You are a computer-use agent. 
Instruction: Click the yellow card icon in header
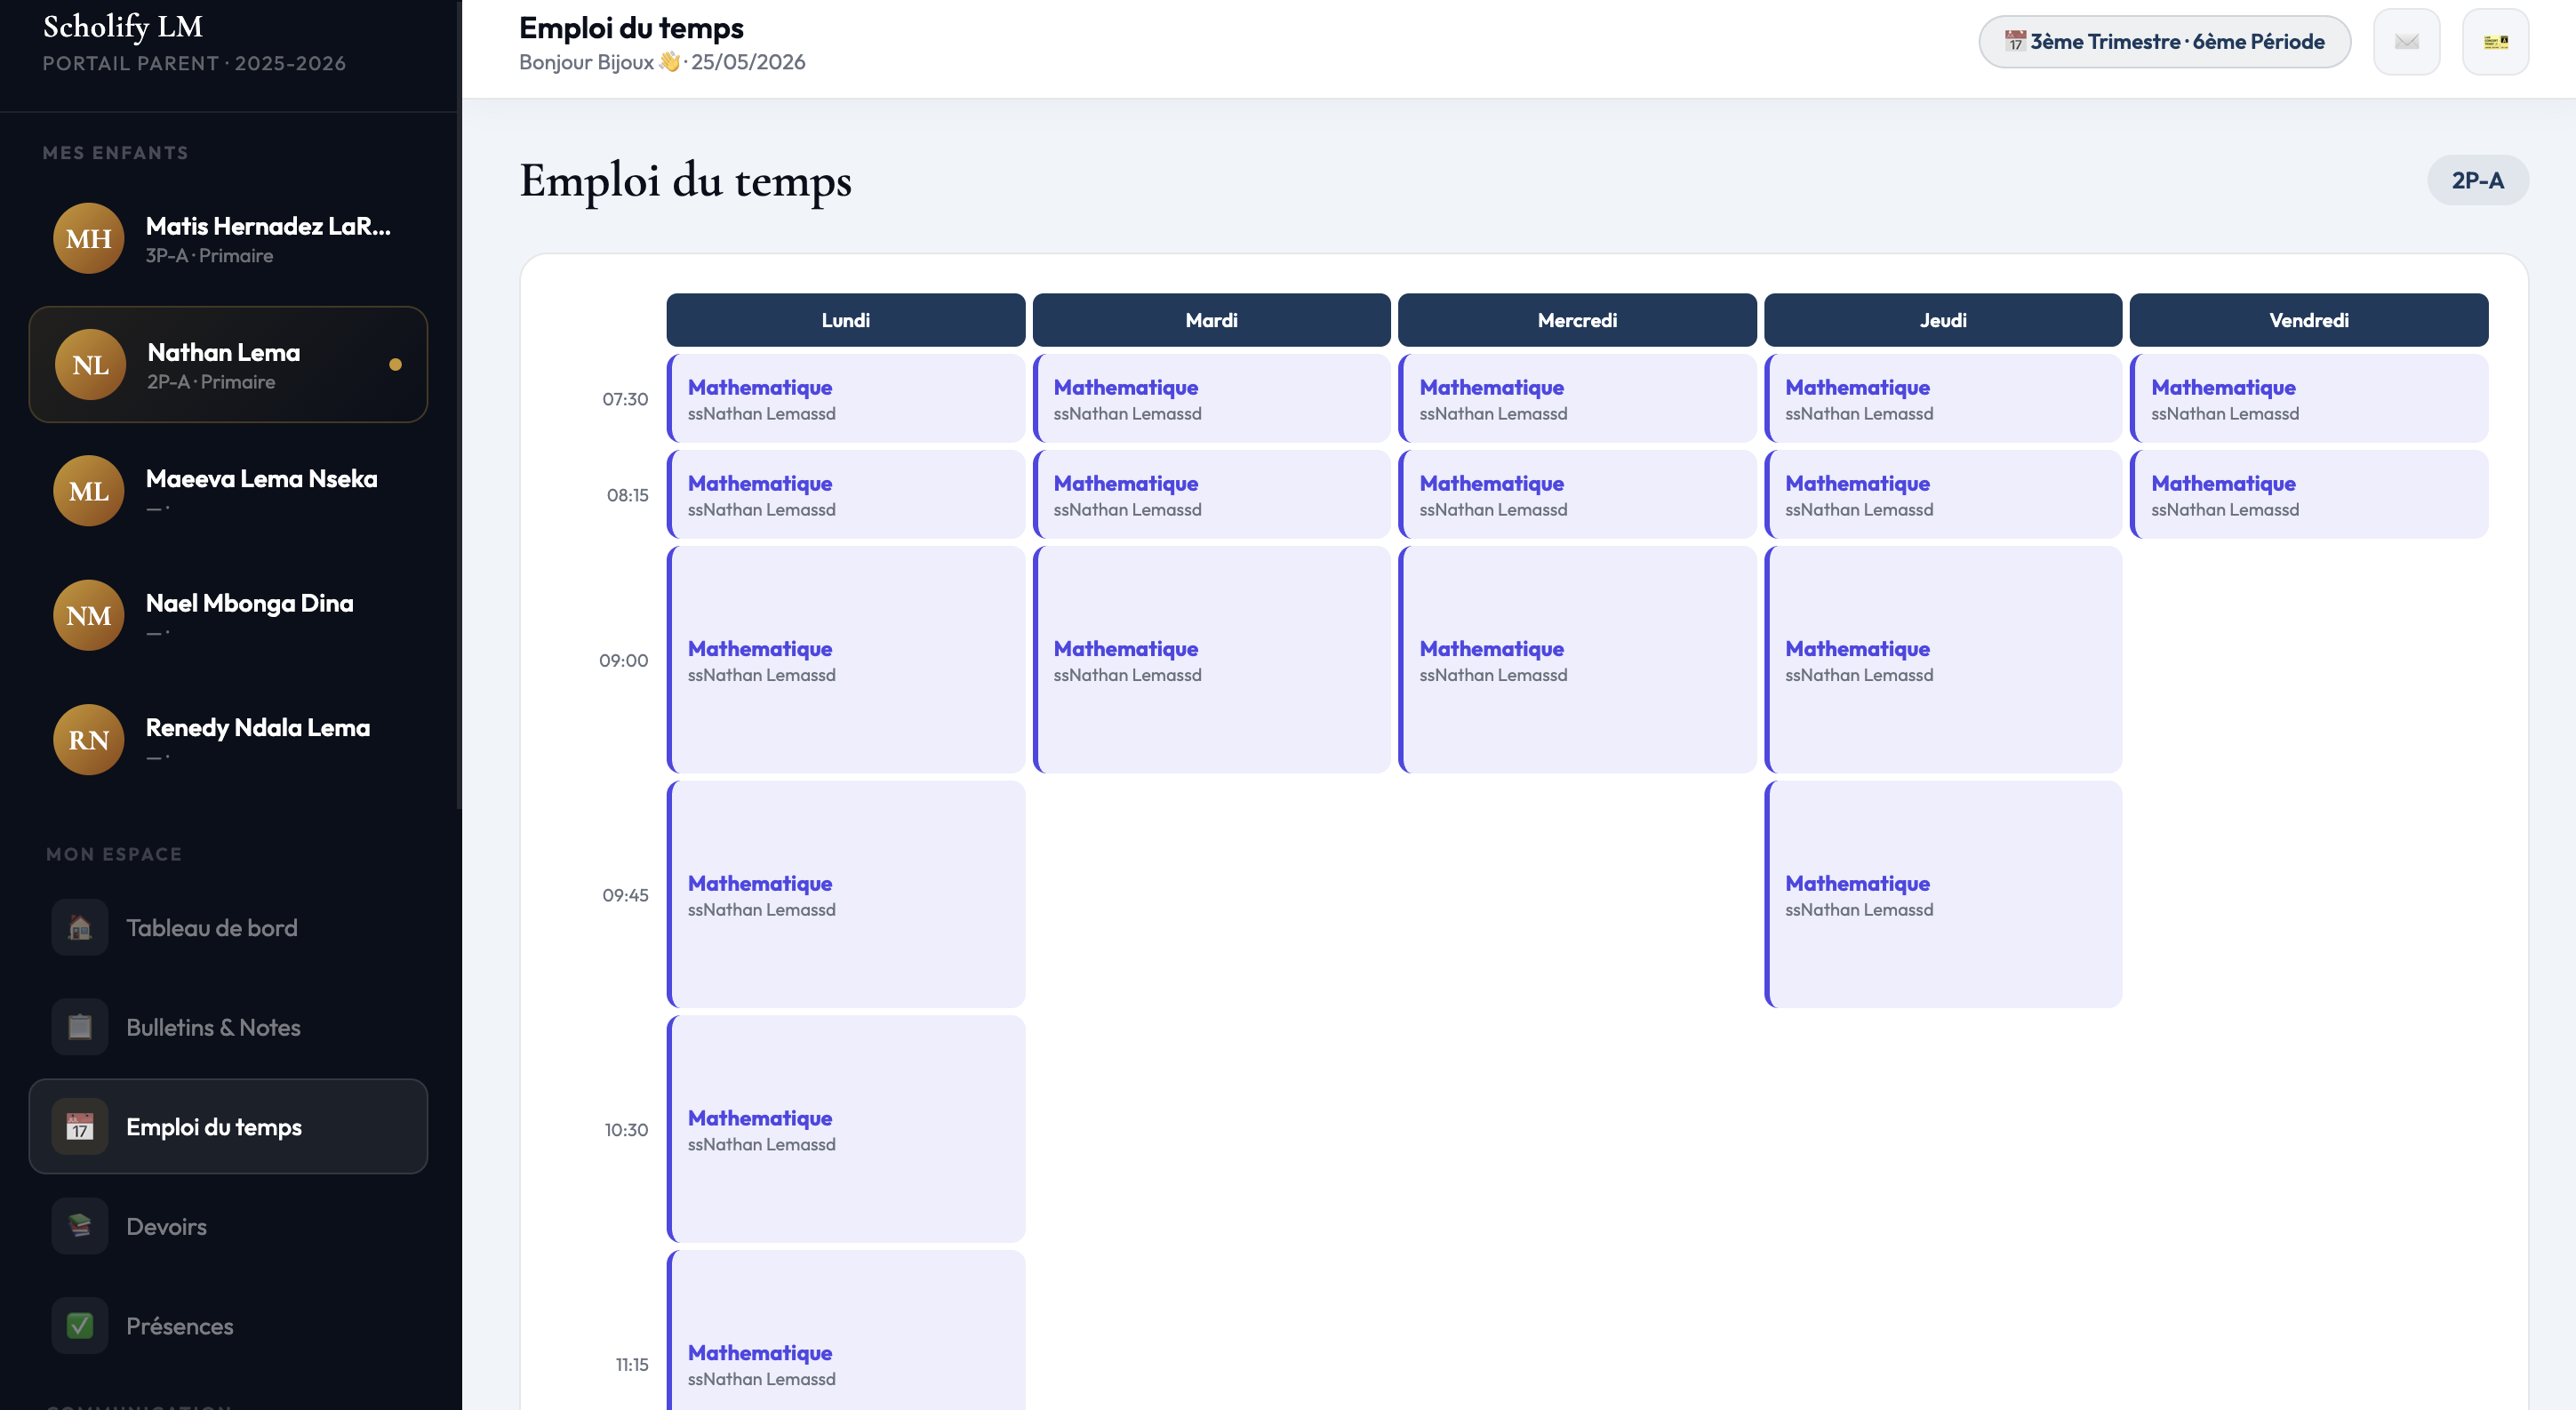(x=2495, y=42)
